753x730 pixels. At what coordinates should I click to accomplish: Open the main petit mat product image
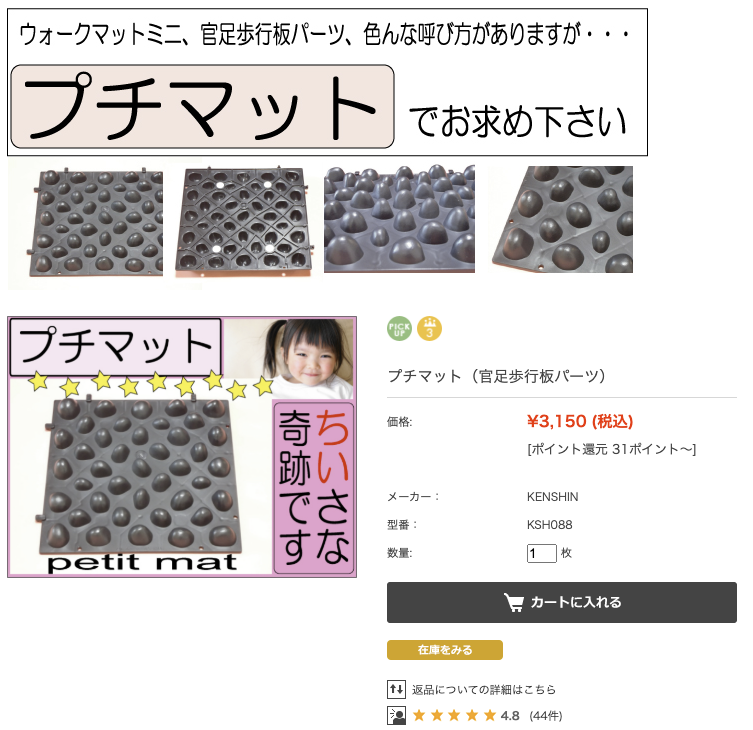(182, 447)
